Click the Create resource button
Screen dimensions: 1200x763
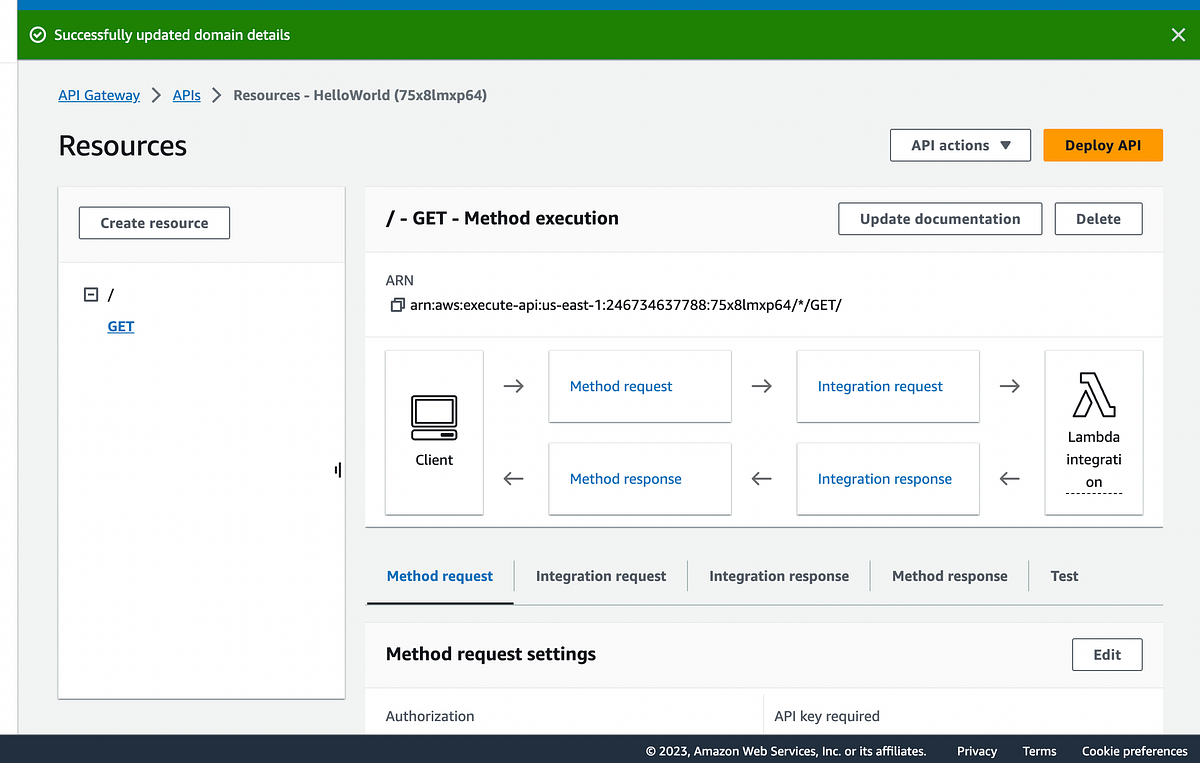pyautogui.click(x=153, y=222)
